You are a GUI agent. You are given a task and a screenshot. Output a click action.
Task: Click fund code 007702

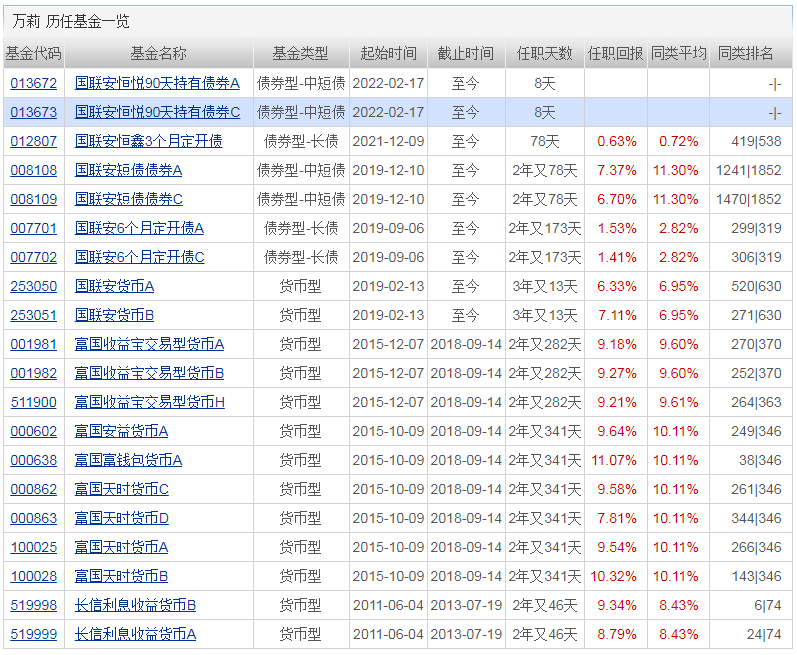pos(33,257)
